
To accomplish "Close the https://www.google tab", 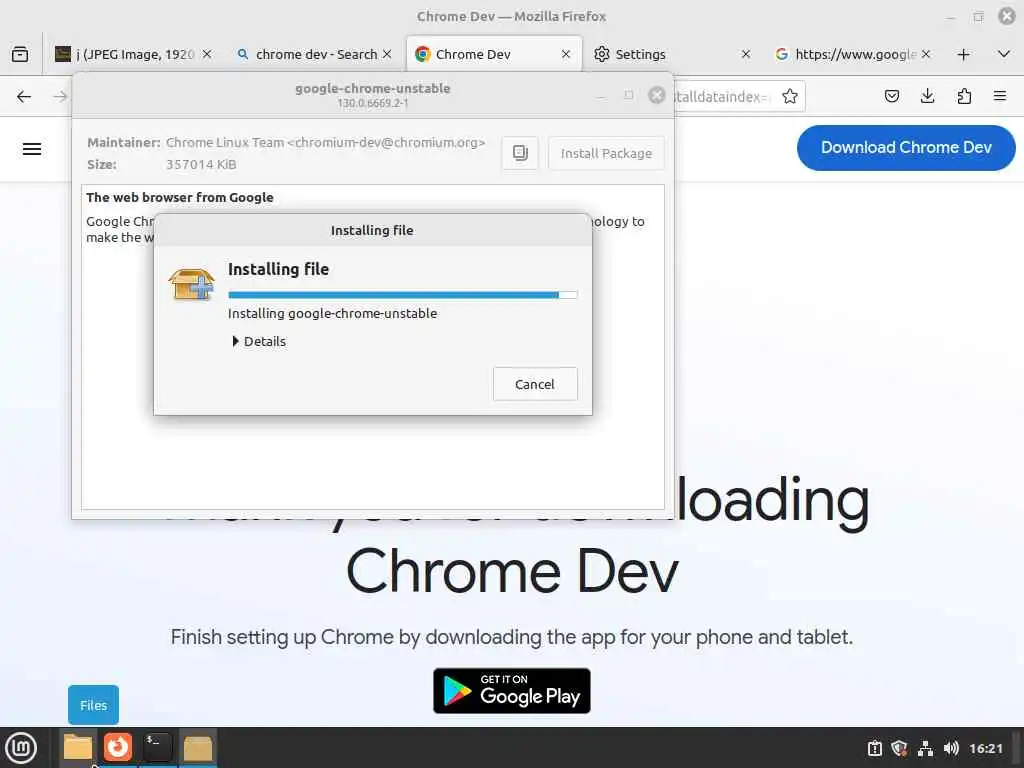I will pyautogui.click(x=925, y=54).
